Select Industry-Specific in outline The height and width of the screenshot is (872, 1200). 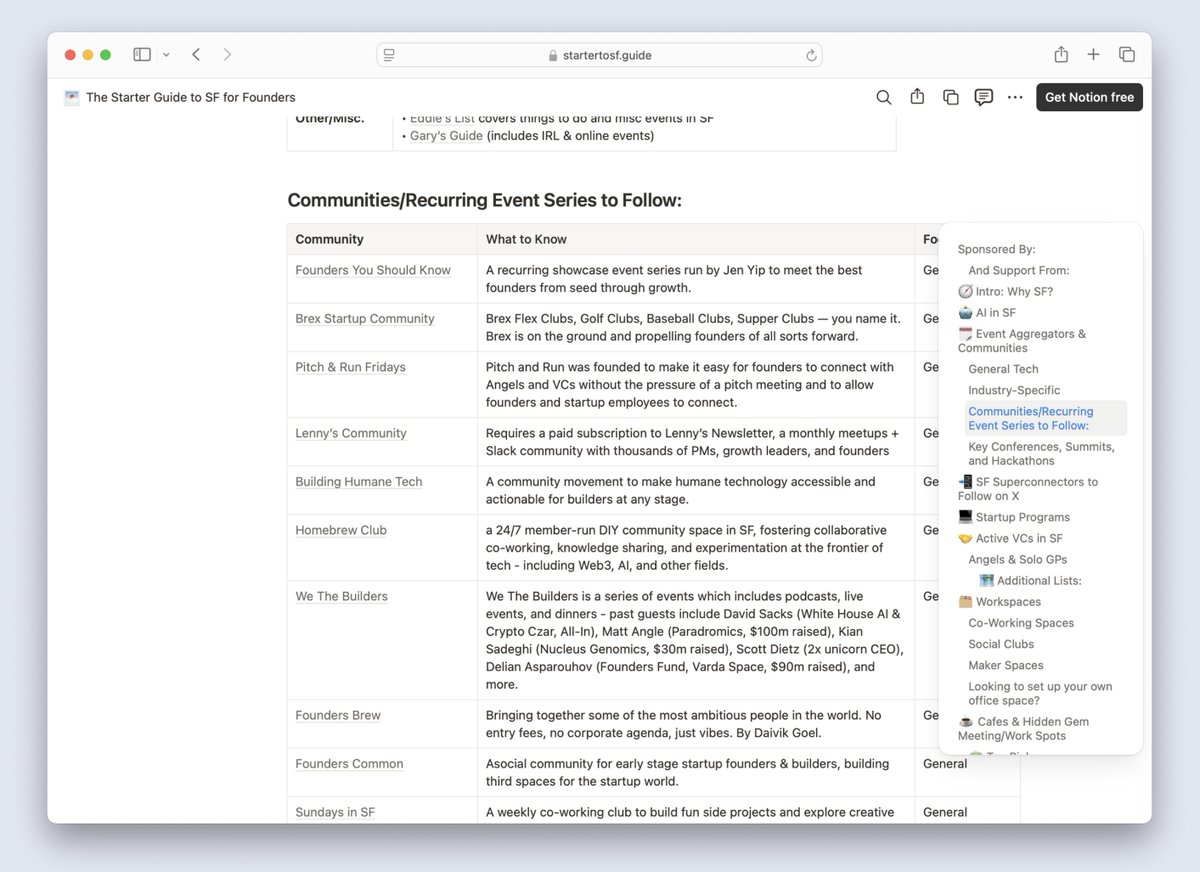point(1014,390)
